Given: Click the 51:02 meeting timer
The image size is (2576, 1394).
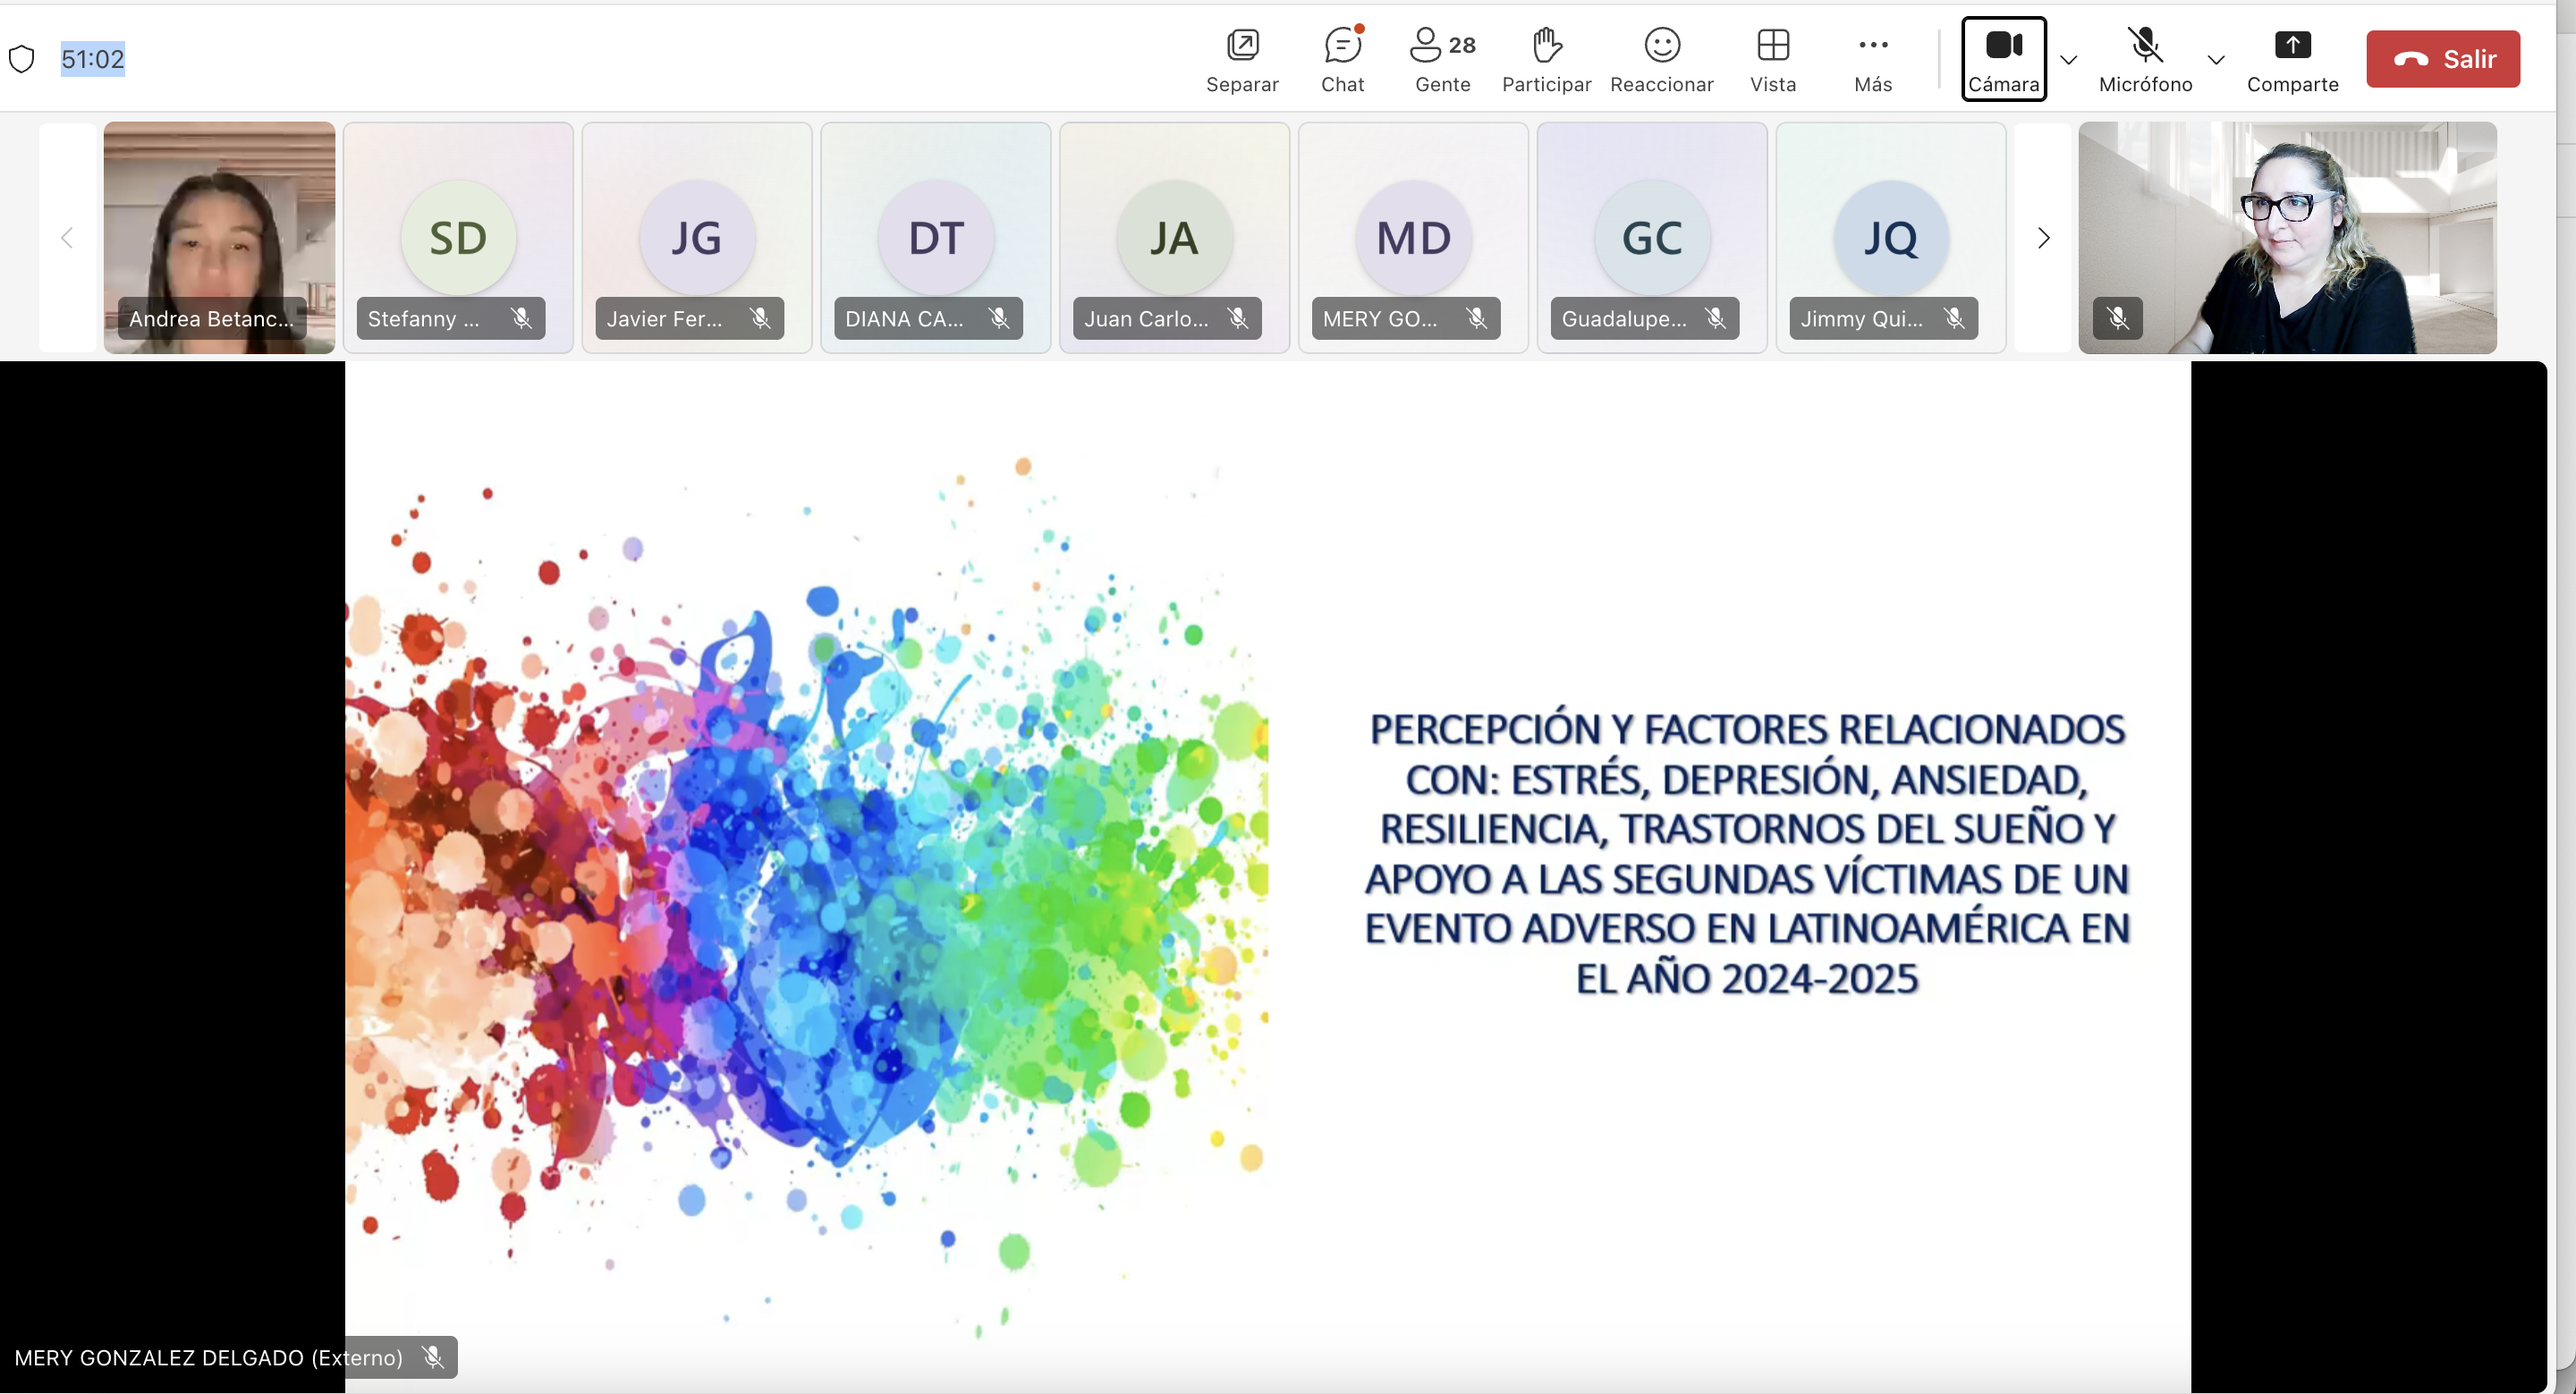Looking at the screenshot, I should 92,59.
